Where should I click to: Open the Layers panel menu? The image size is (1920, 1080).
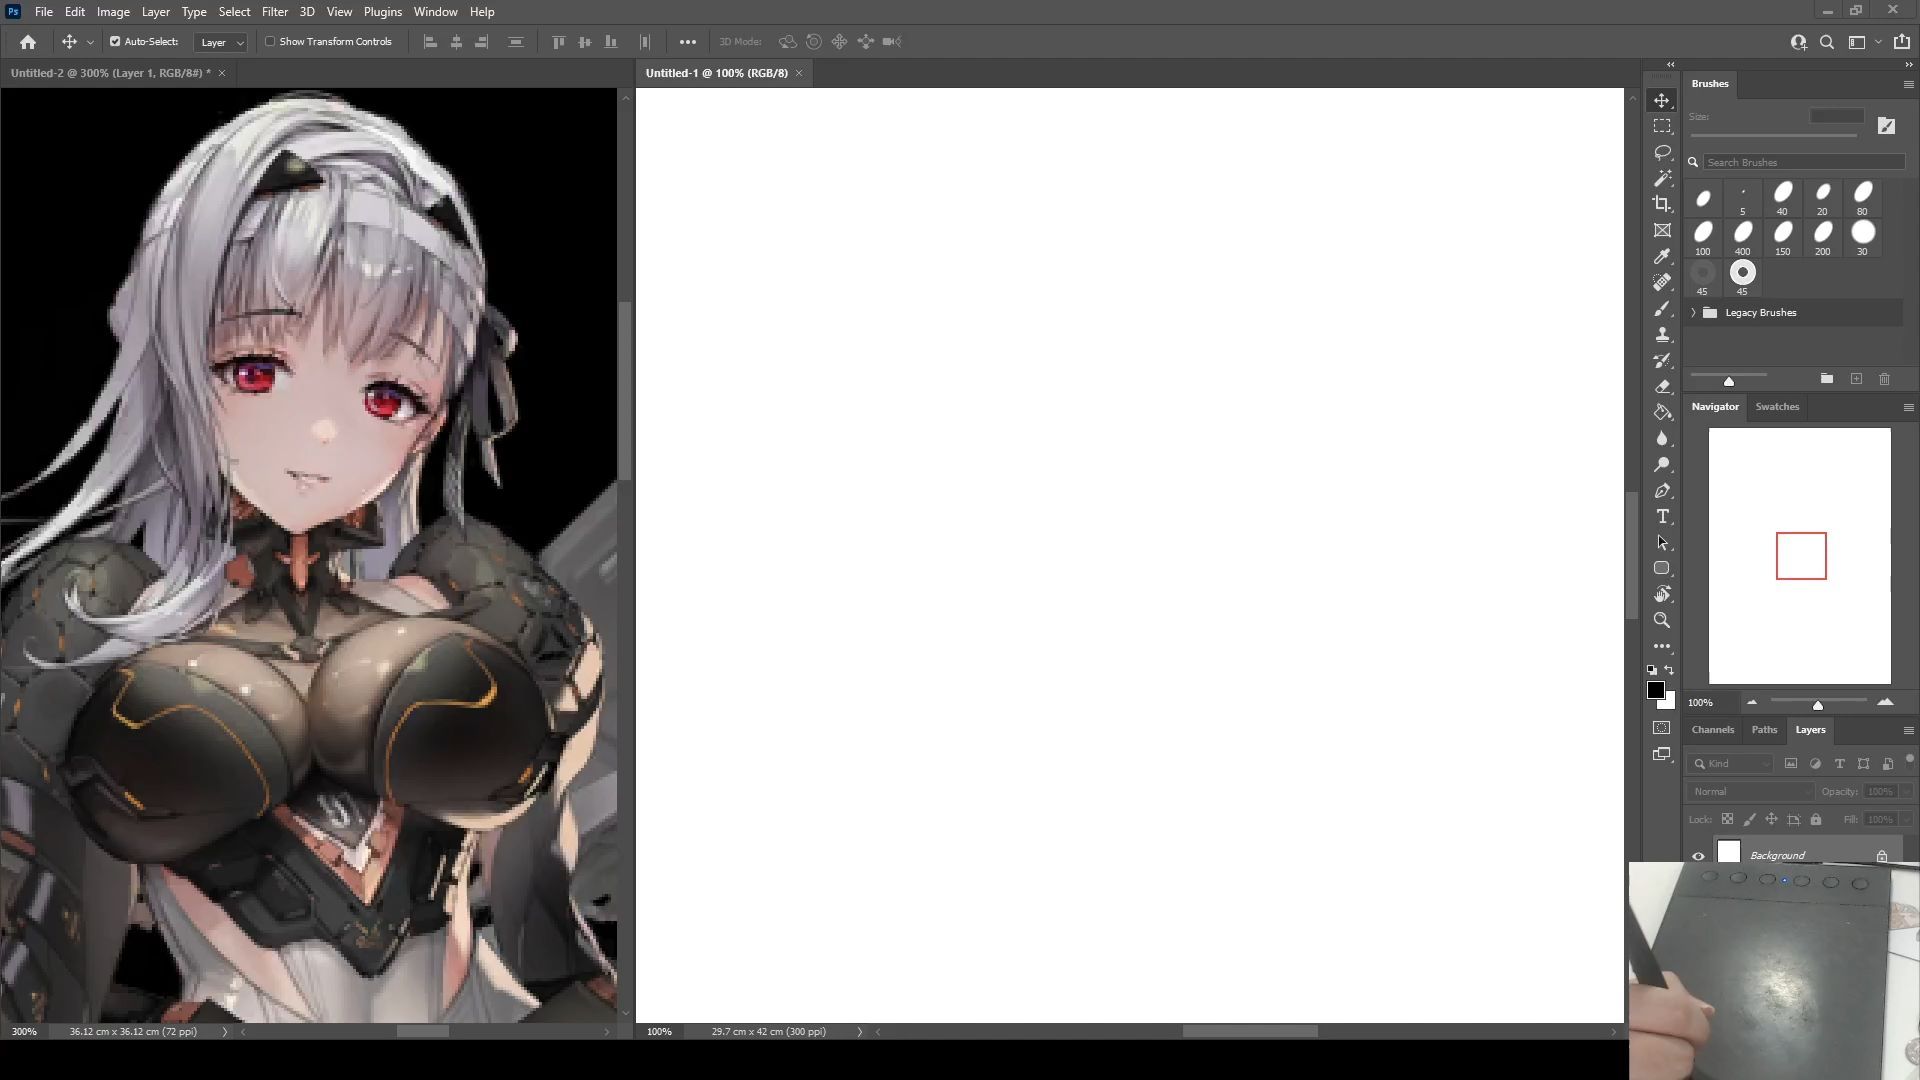click(x=1908, y=731)
